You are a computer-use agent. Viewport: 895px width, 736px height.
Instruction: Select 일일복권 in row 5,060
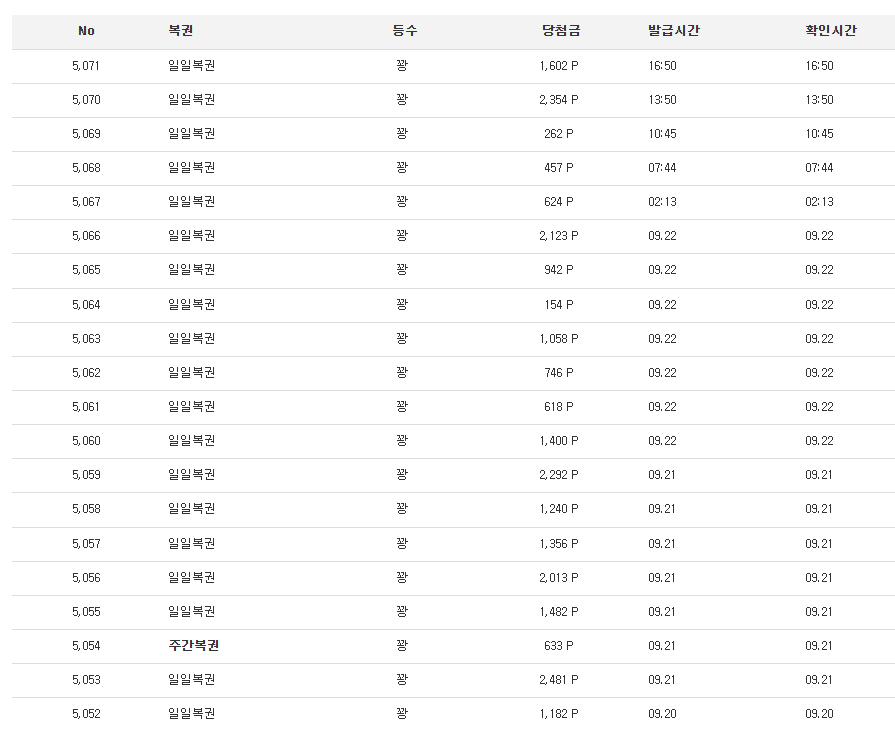tap(191, 440)
